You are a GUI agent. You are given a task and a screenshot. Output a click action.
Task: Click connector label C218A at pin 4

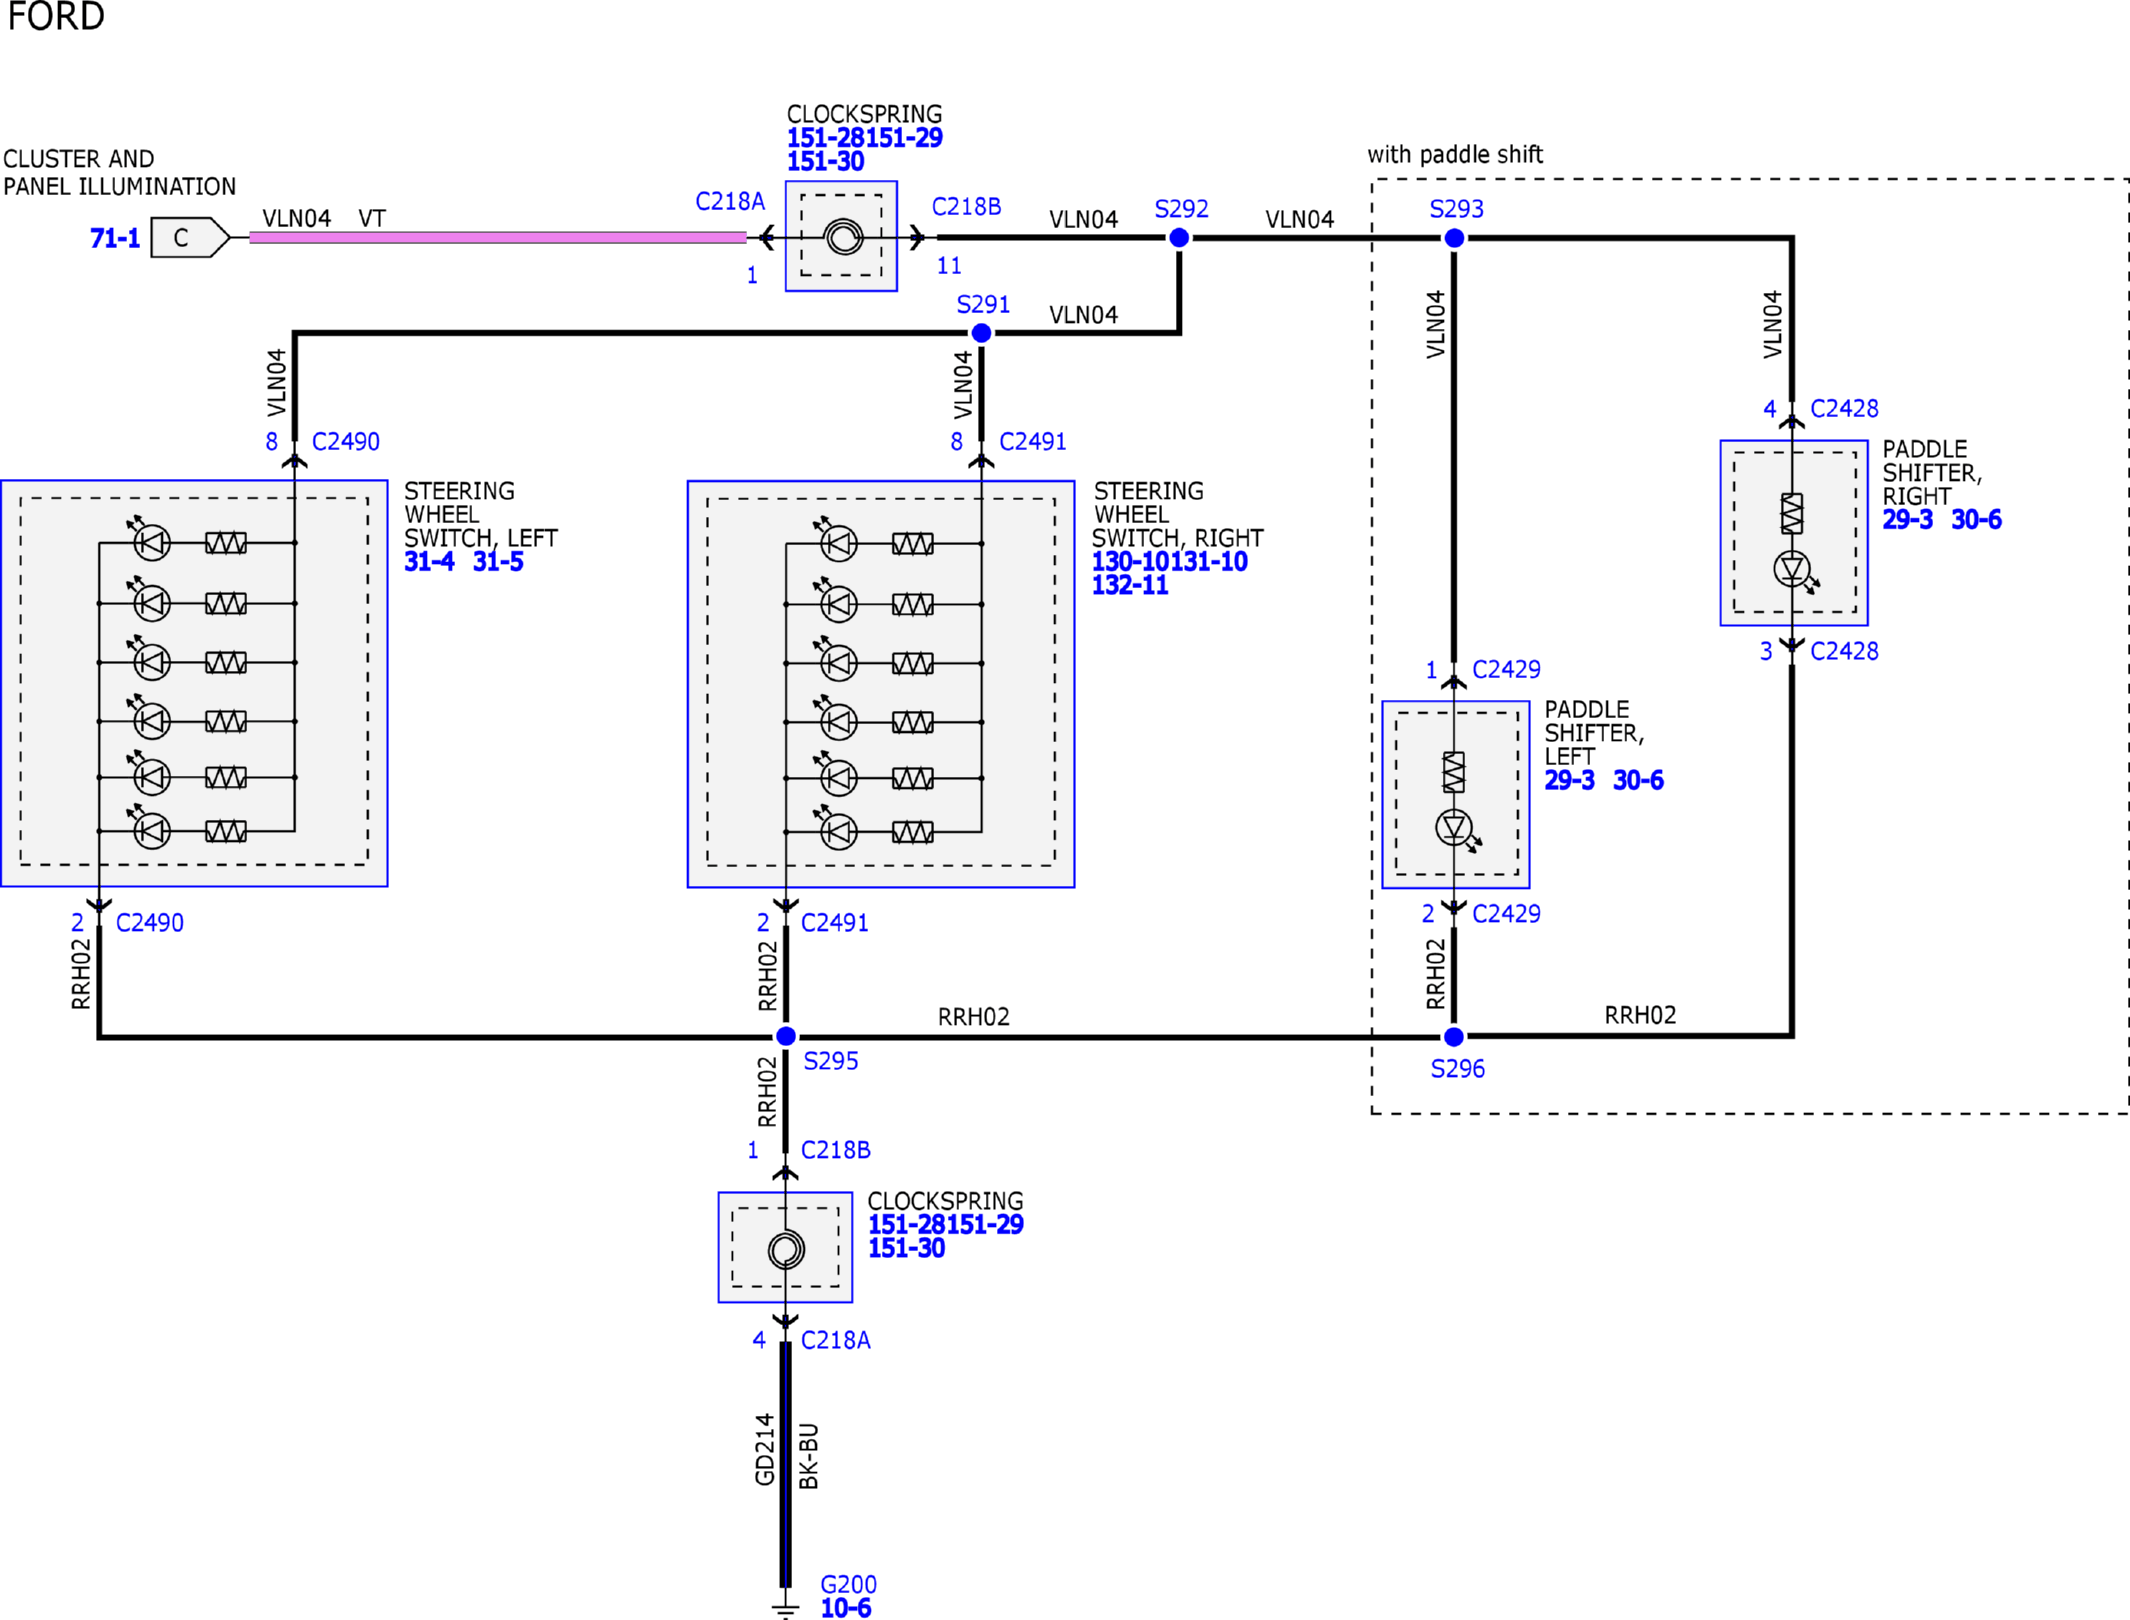tap(836, 1341)
